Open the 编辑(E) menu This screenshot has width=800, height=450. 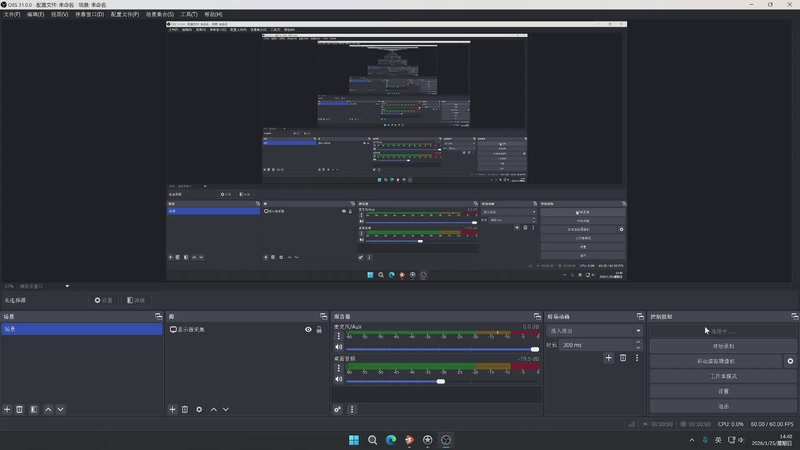[x=35, y=14]
